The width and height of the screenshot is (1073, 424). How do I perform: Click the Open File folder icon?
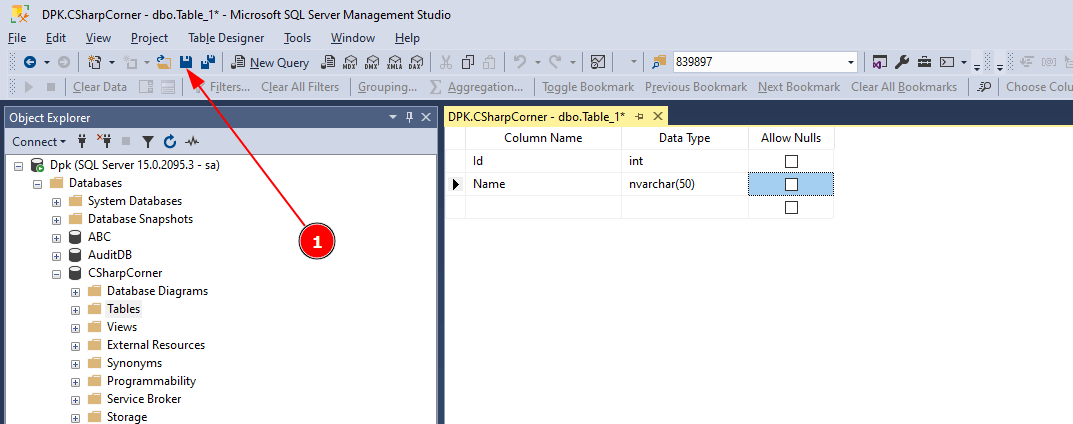(x=165, y=62)
